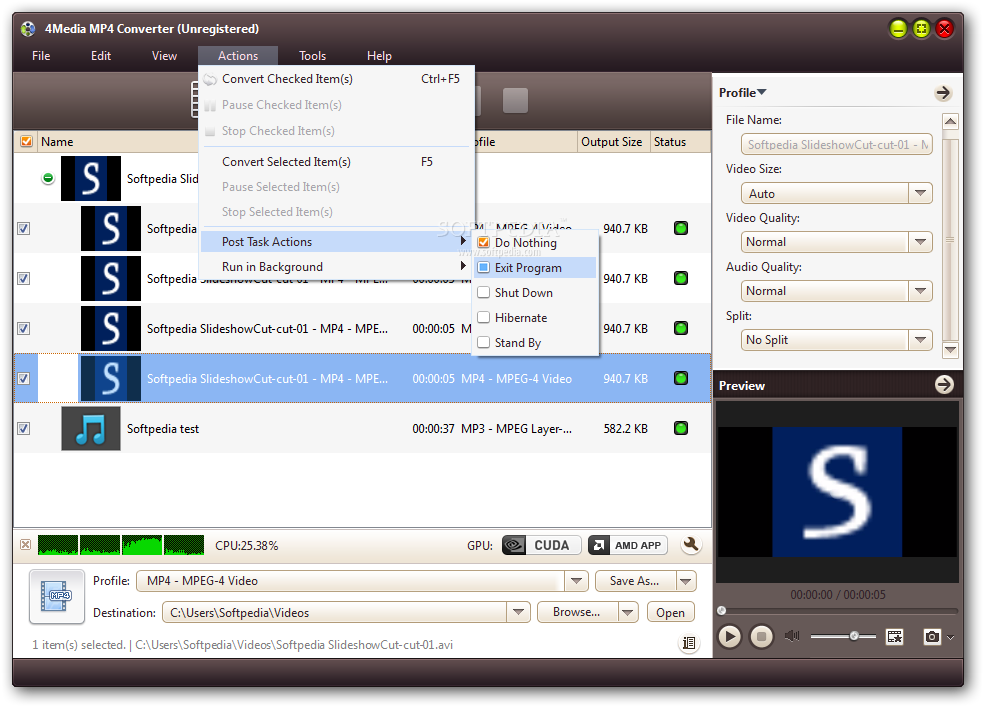Viewport: 984px width, 707px height.
Task: Stop the preview playback
Action: coord(761,637)
